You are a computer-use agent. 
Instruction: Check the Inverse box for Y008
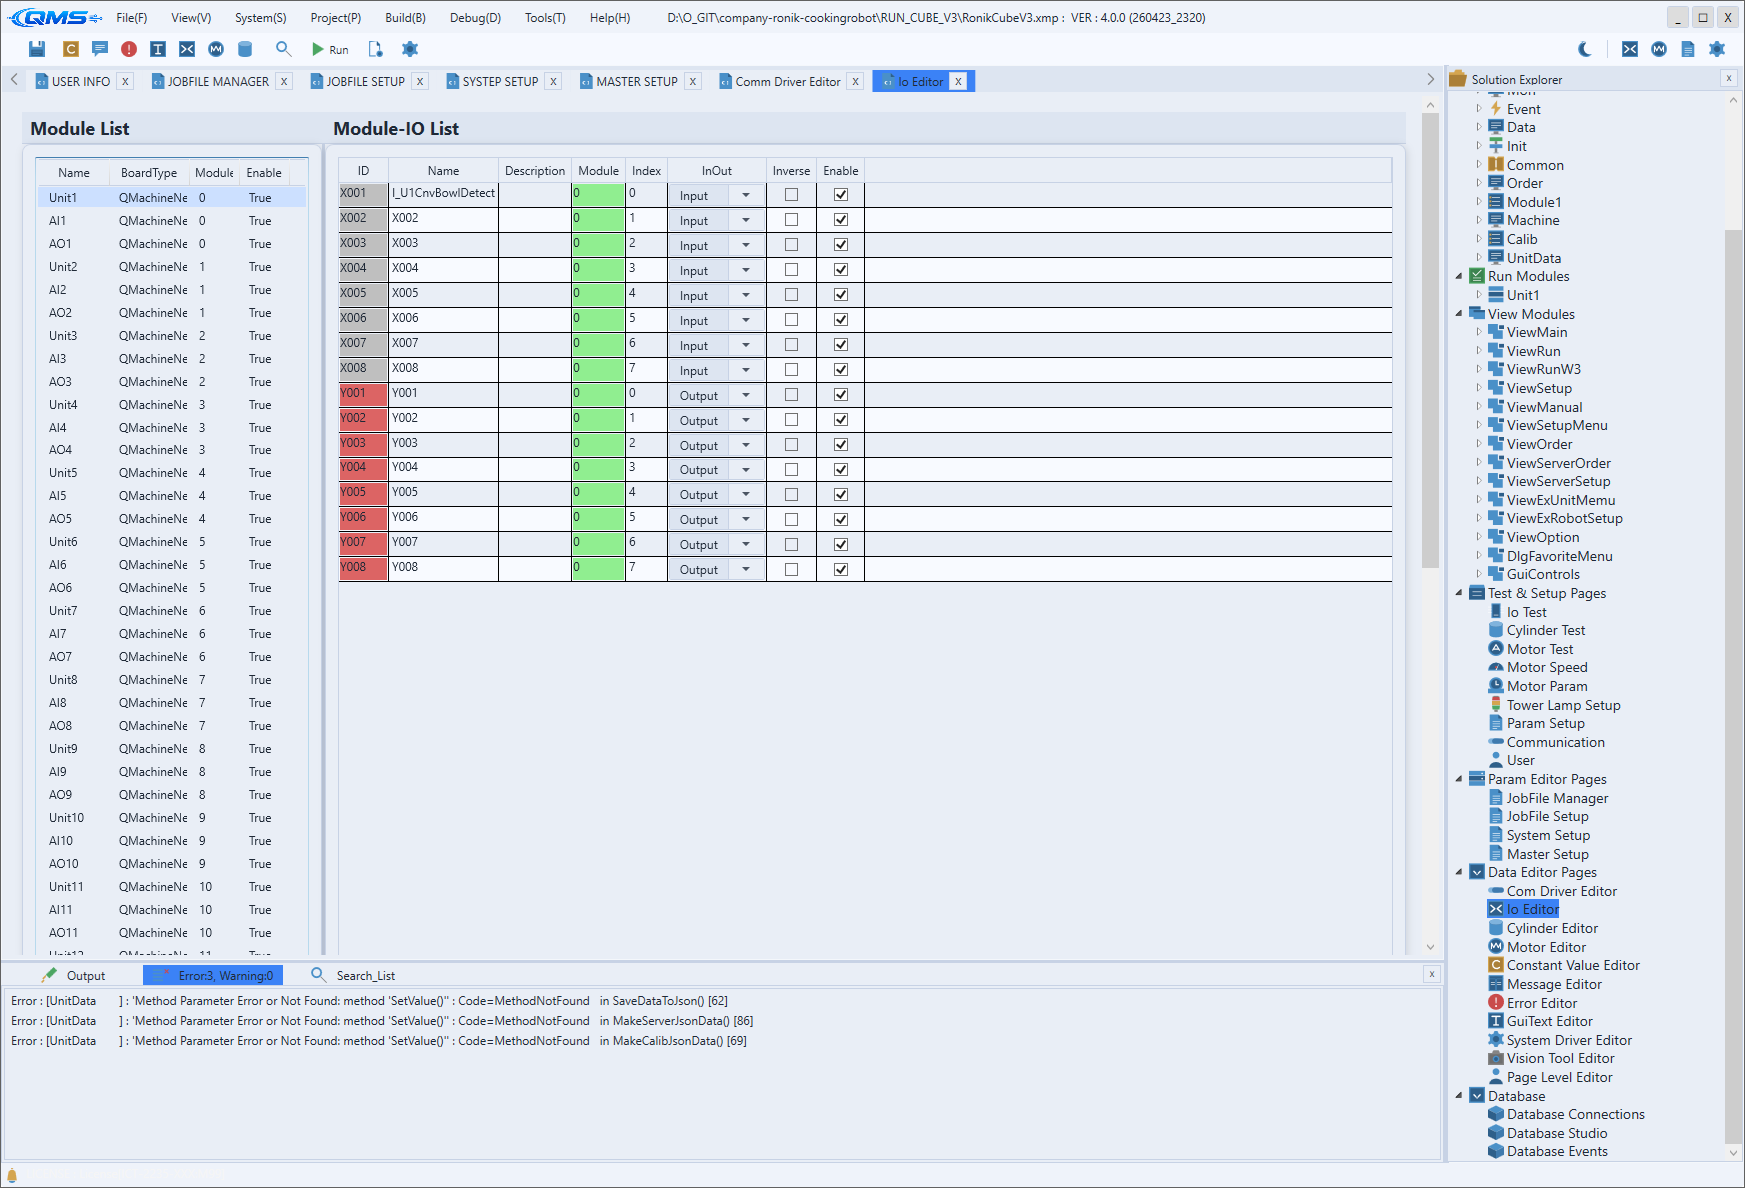pyautogui.click(x=791, y=569)
